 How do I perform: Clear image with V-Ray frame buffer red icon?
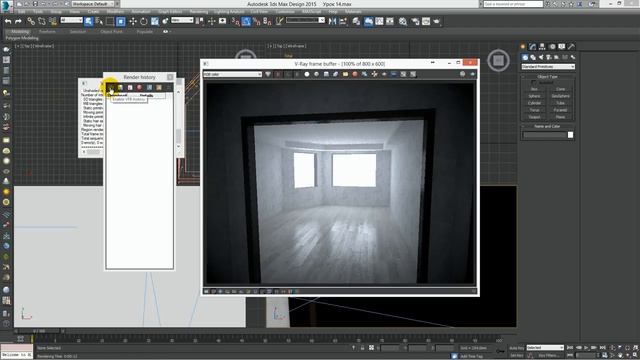pos(355,74)
